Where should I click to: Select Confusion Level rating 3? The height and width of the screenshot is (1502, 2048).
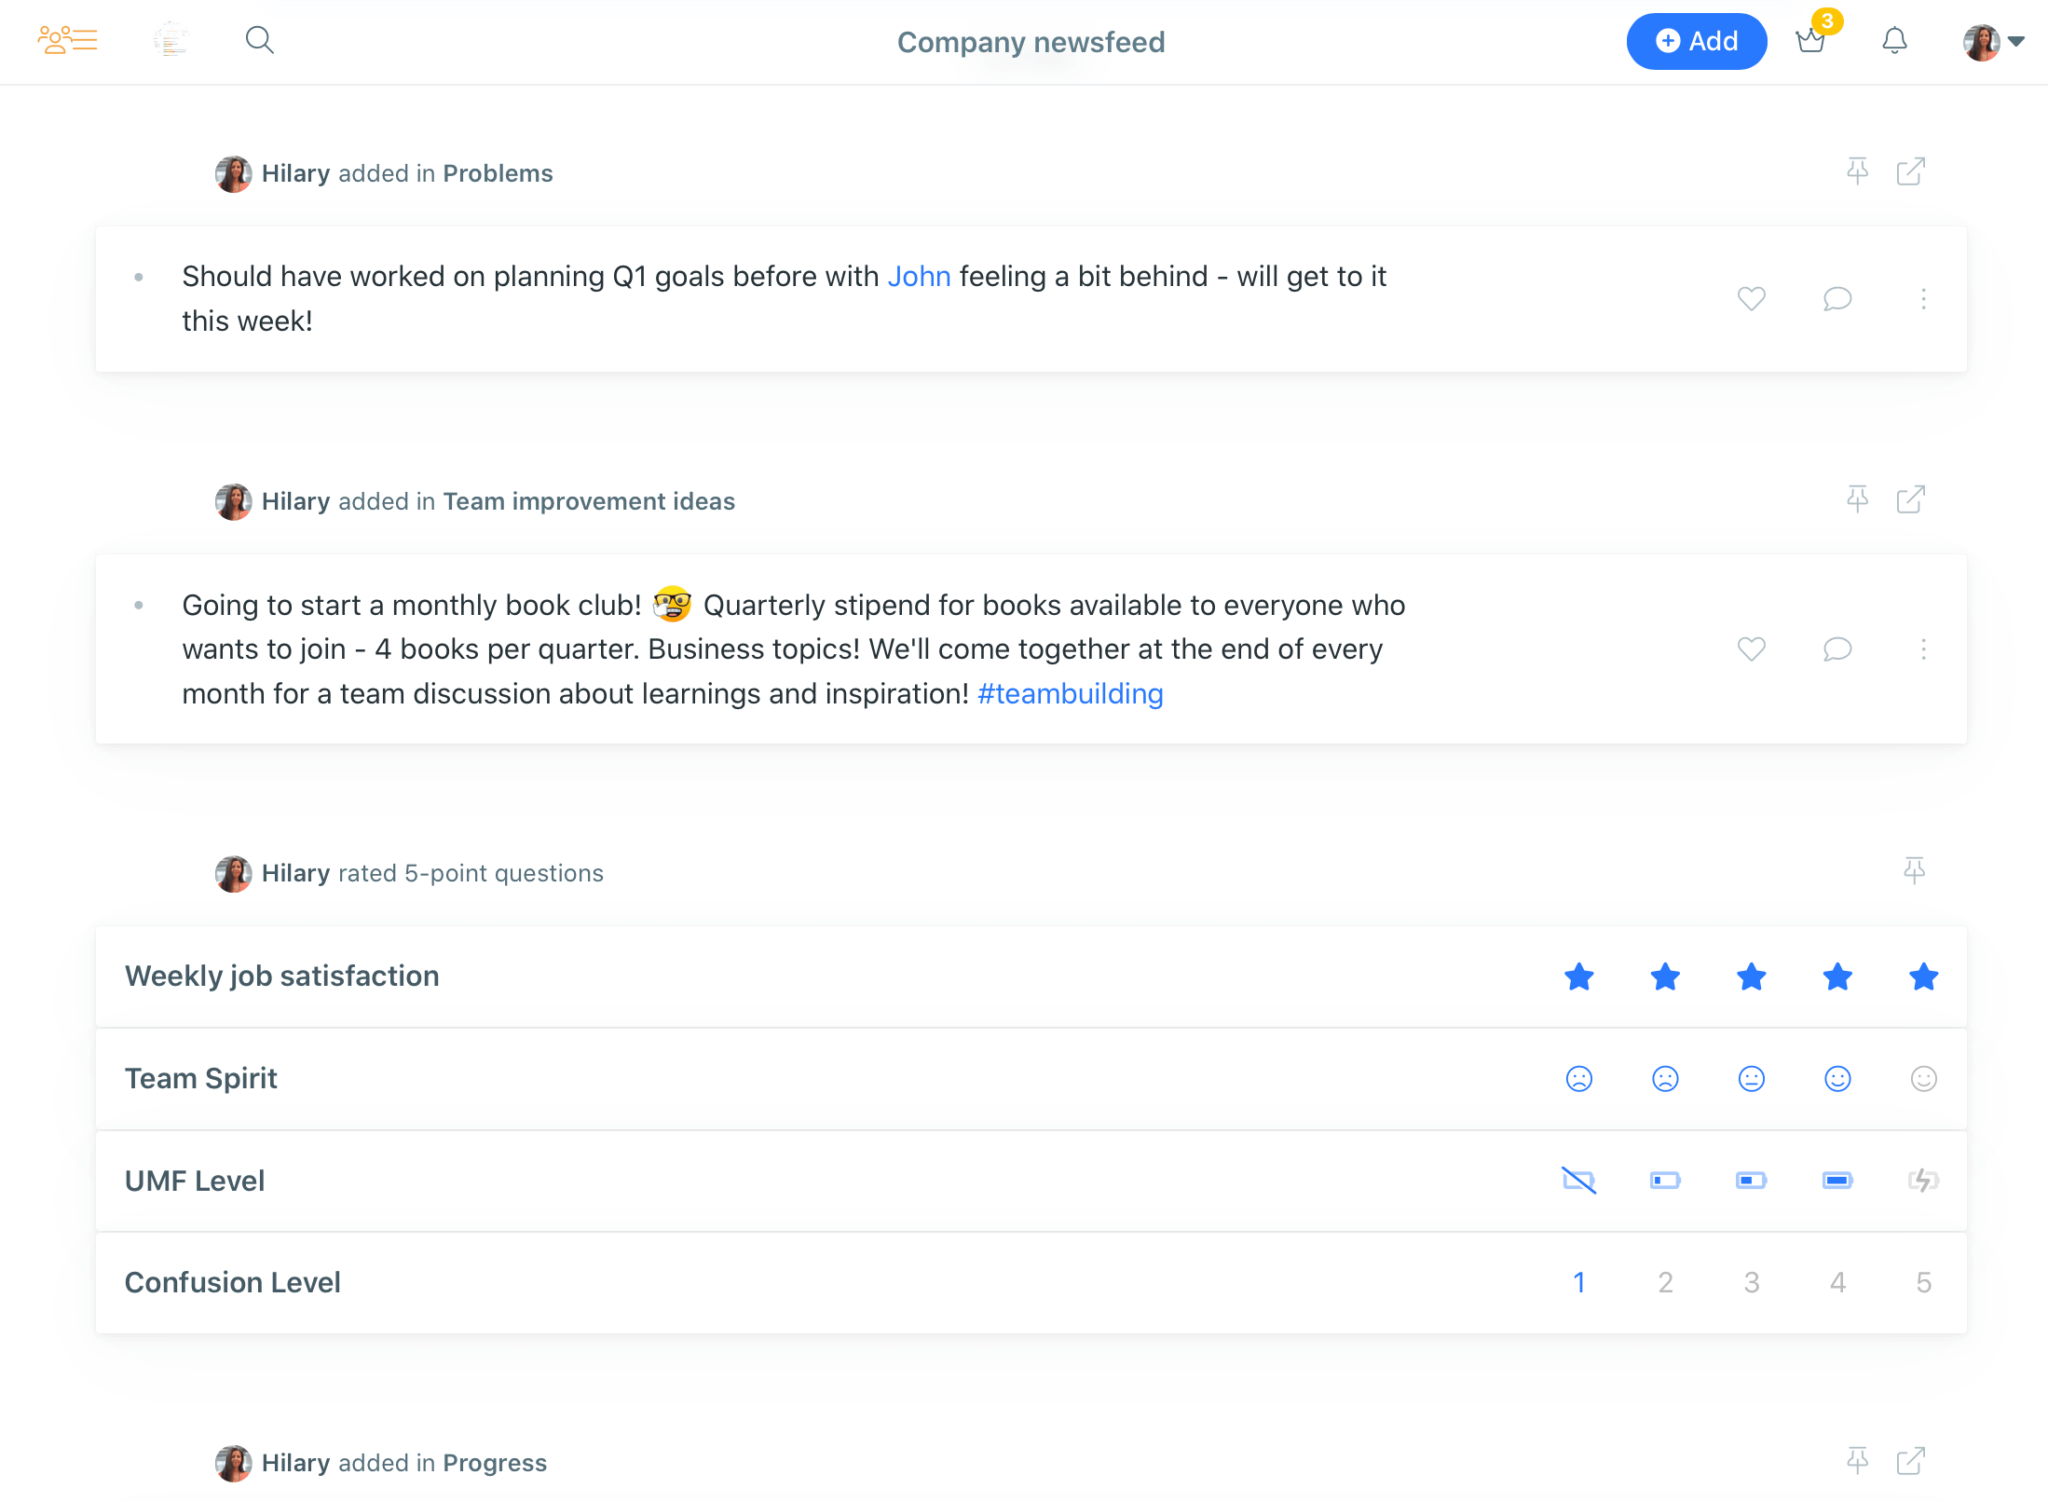point(1751,1282)
